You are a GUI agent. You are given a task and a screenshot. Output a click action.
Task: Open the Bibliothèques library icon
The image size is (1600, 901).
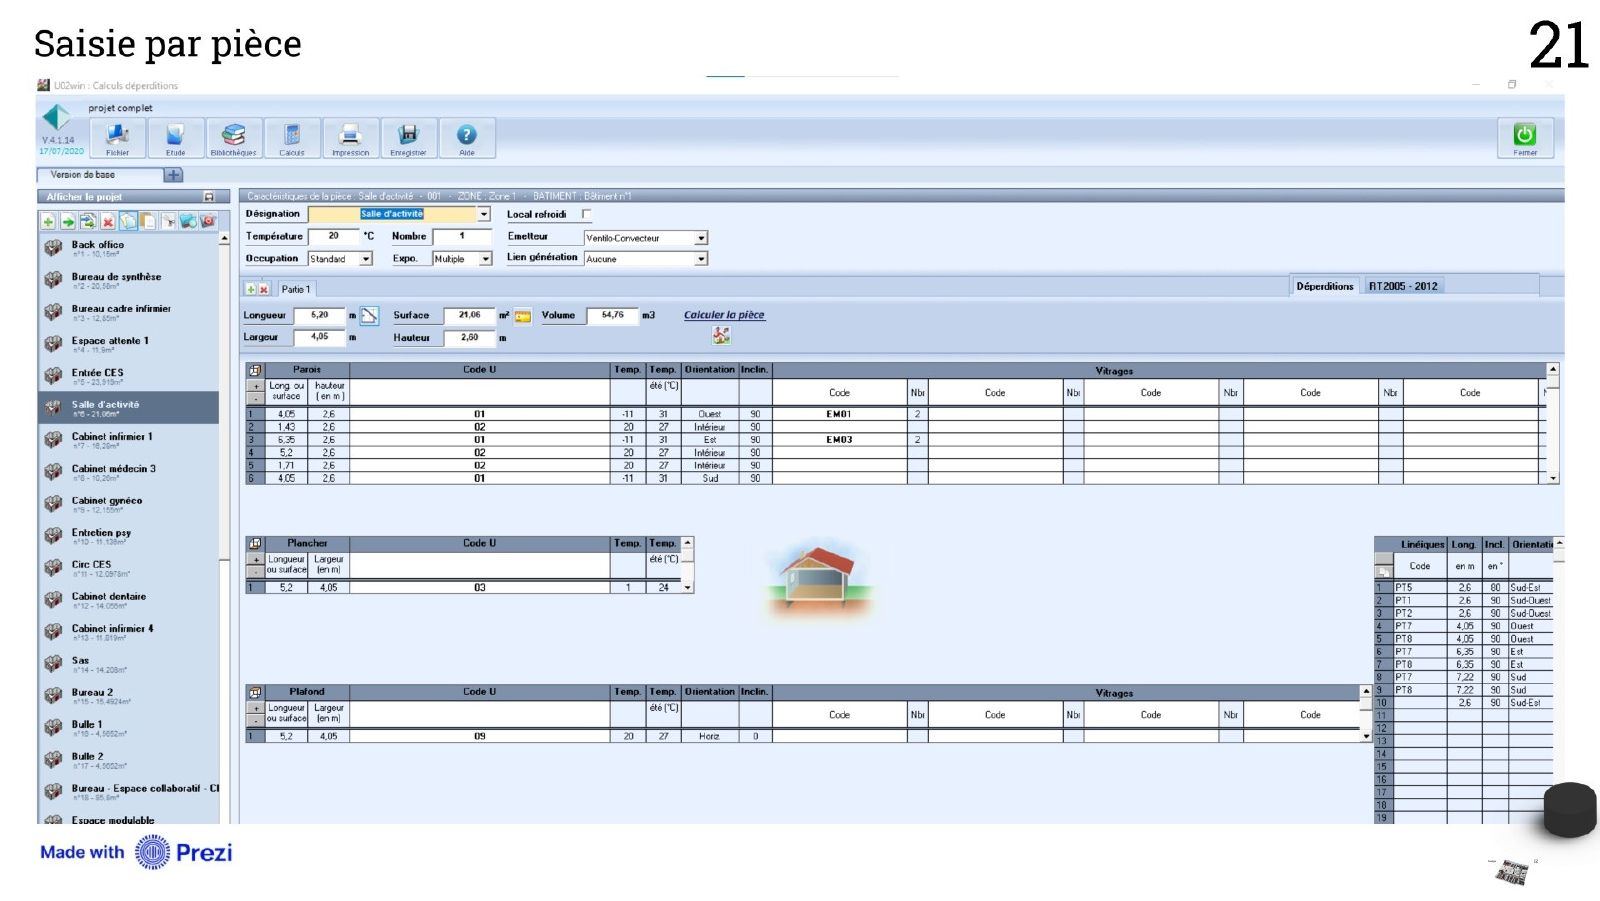[233, 138]
